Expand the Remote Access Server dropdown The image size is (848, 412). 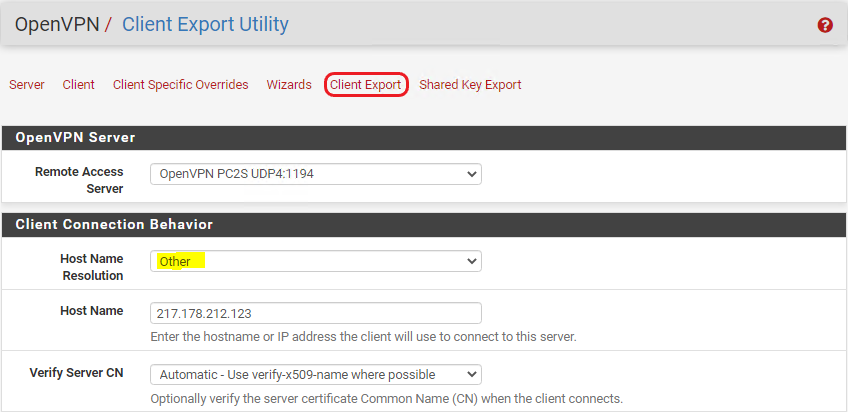click(316, 175)
